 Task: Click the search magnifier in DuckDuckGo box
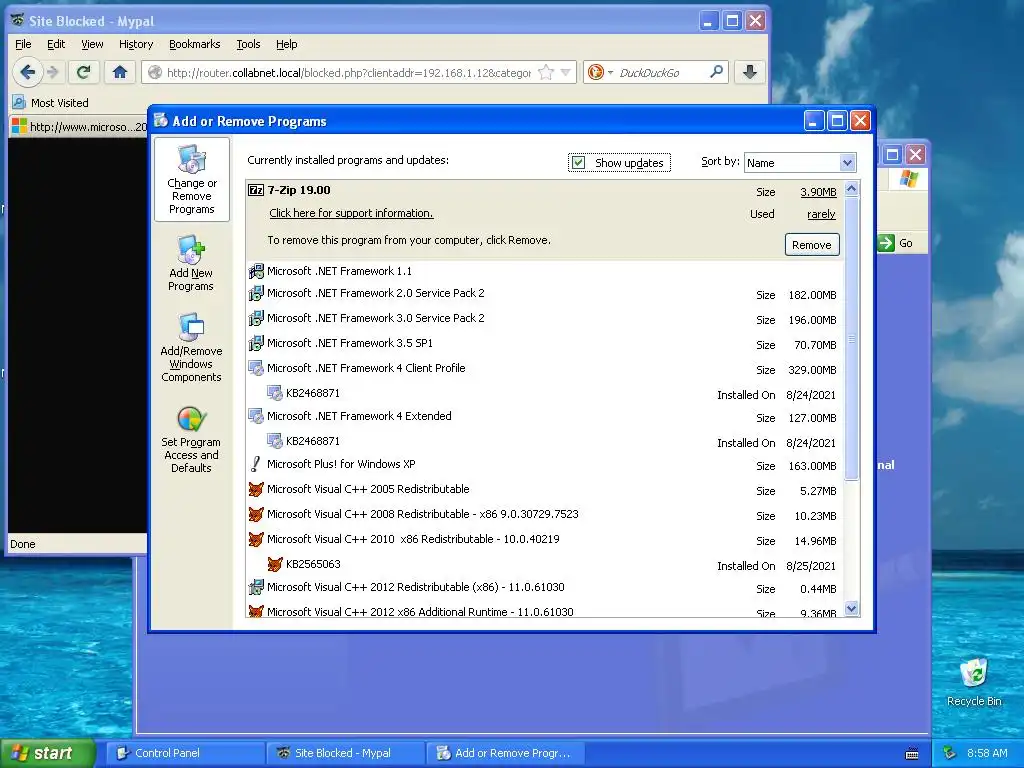pos(716,72)
